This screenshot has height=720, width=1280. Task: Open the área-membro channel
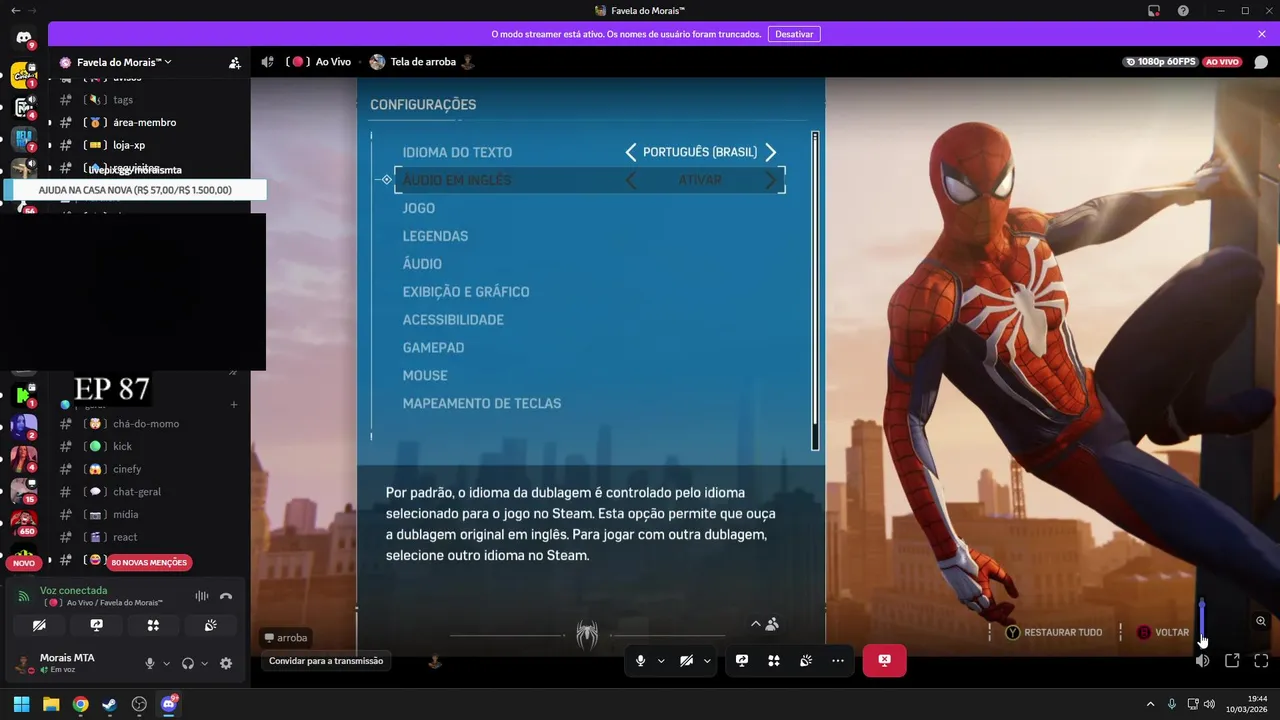coord(145,122)
